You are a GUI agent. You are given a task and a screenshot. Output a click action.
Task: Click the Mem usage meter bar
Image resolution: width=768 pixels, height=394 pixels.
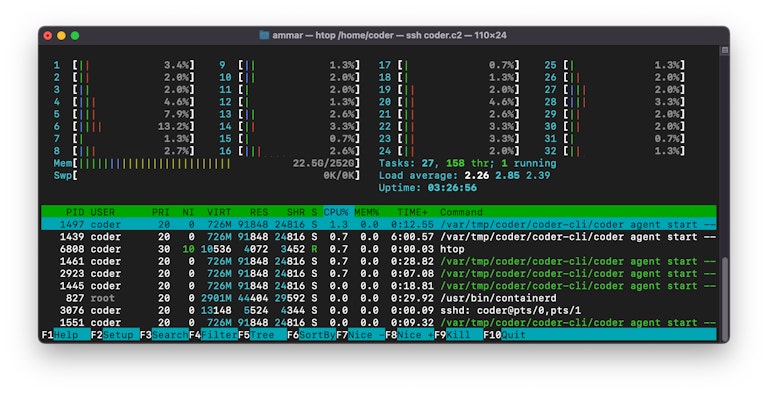[207, 163]
